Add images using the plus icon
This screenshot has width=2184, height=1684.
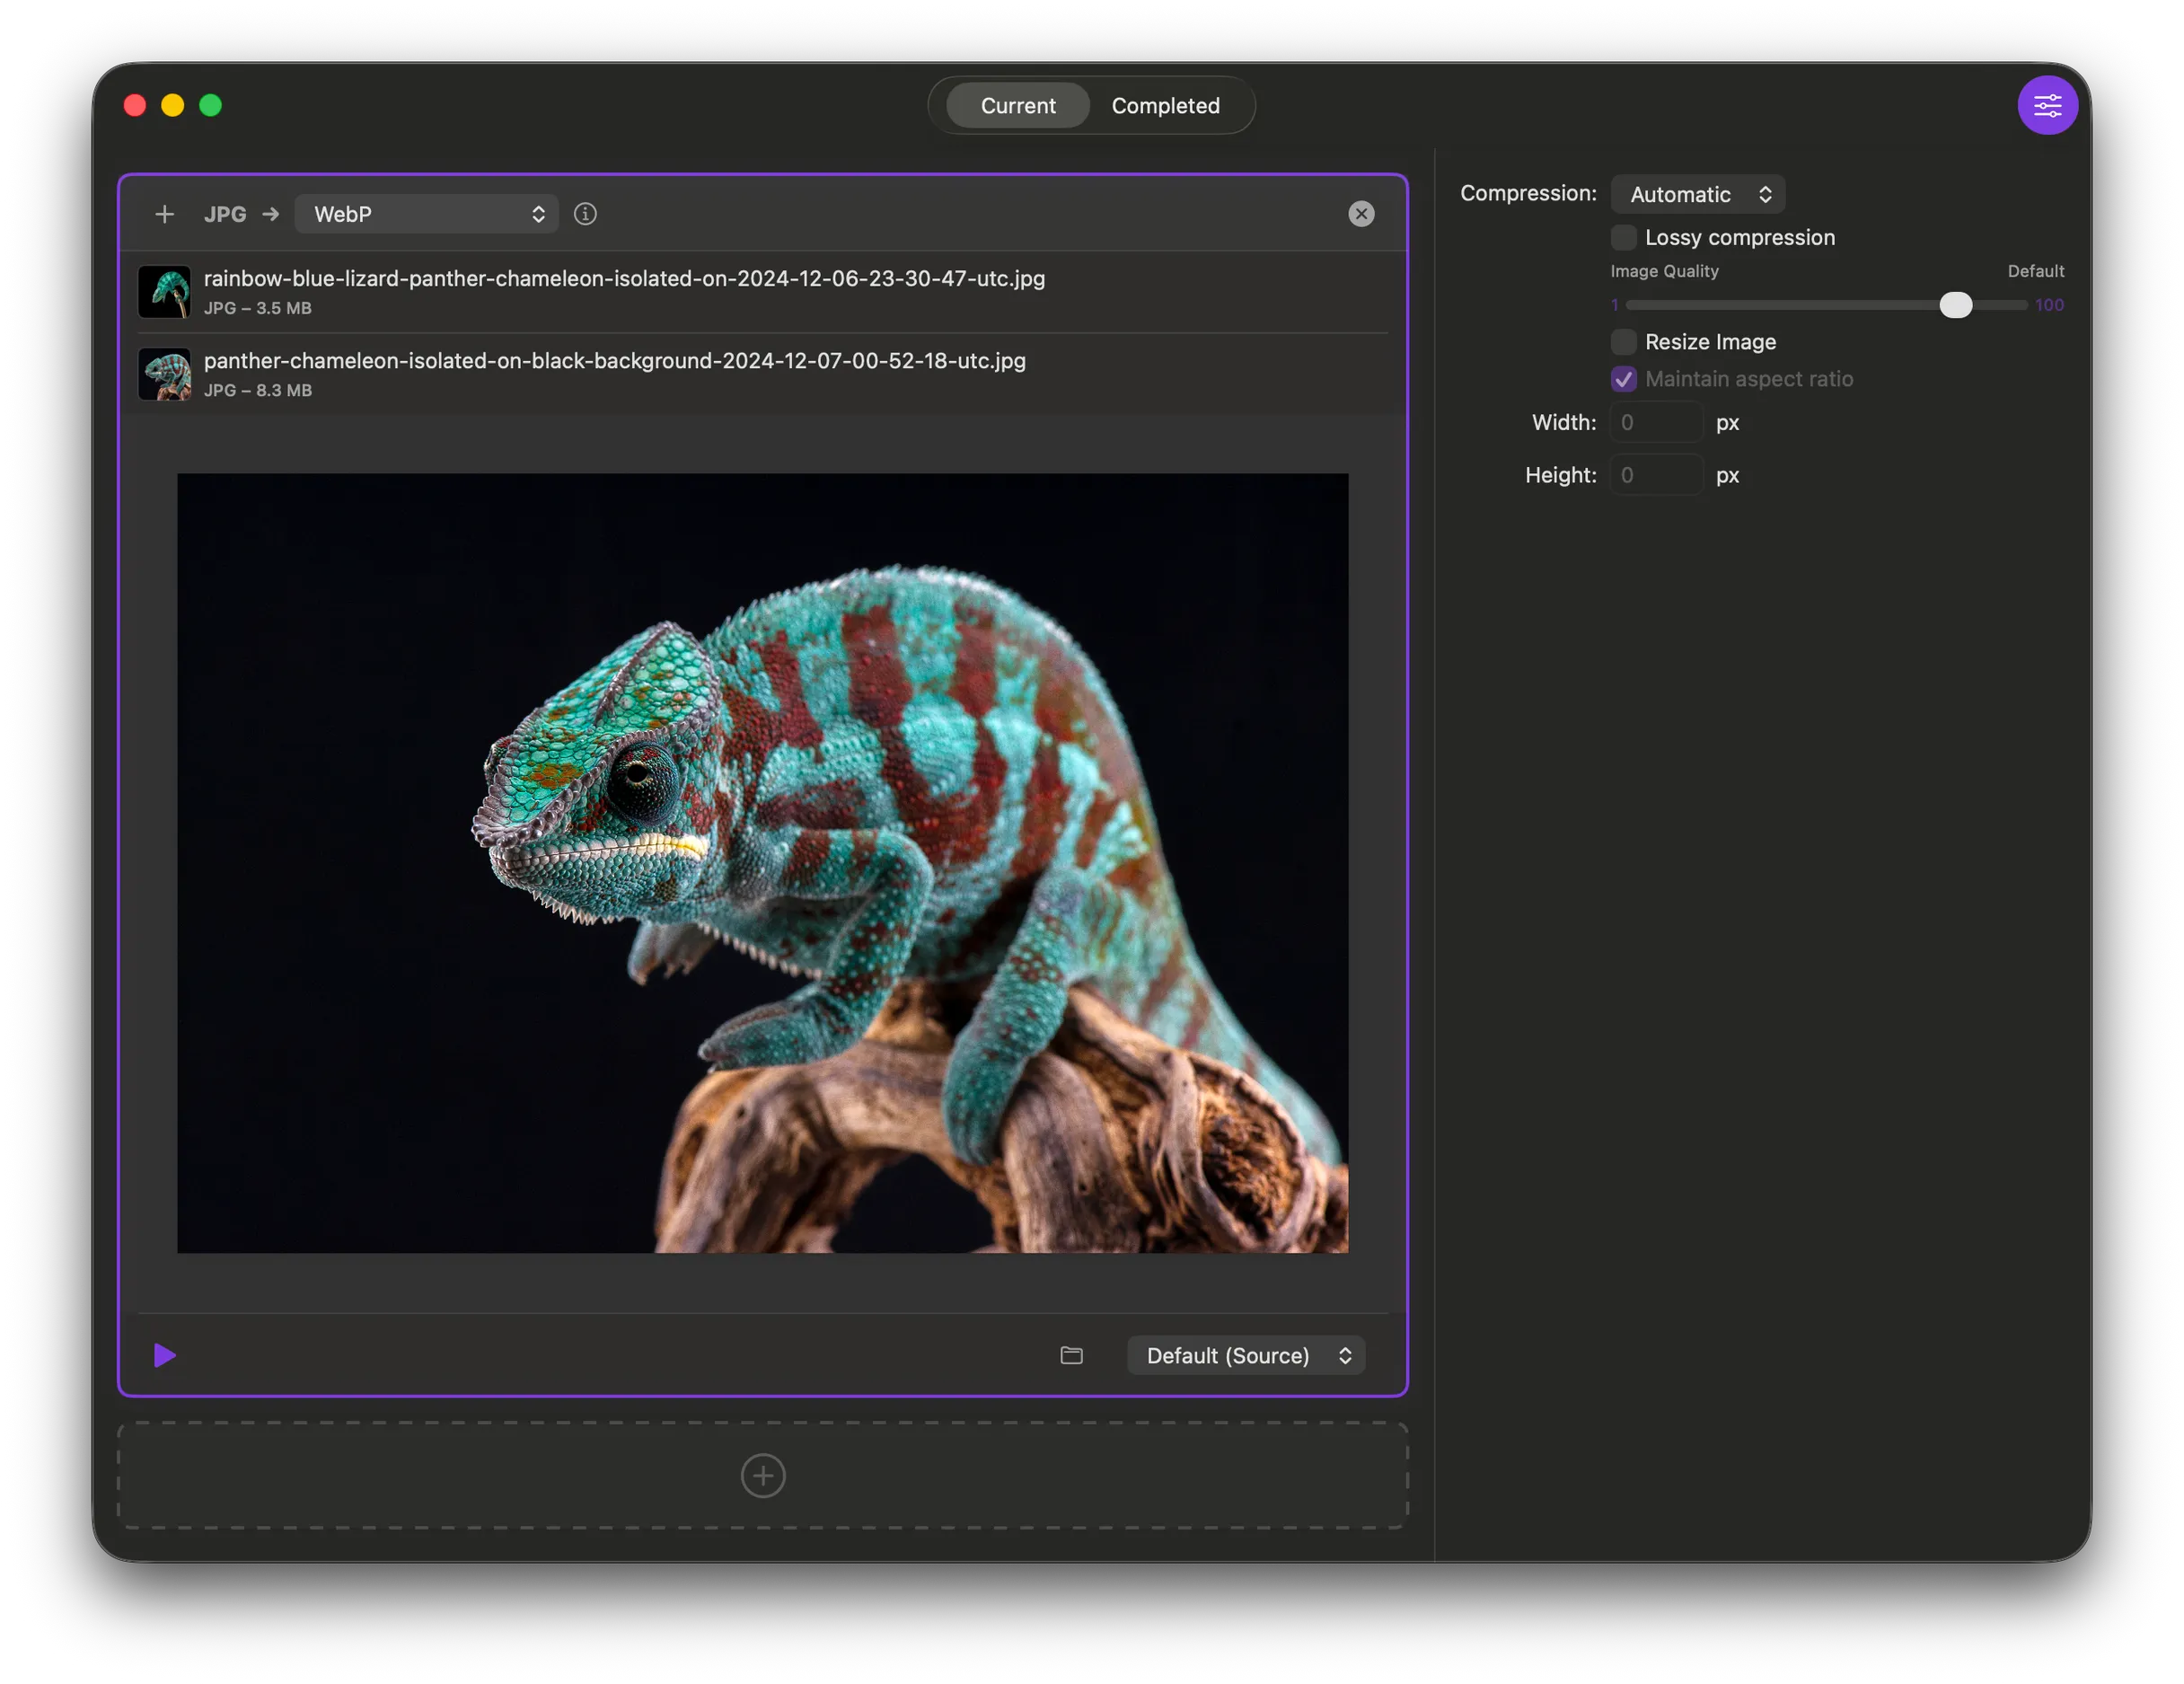coord(165,213)
